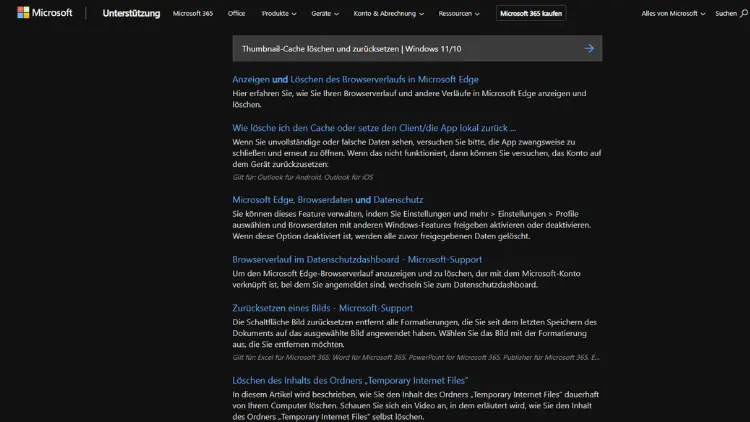Click description starting 'Um den Microsoft Edge-Browserverlauf'

[x=406, y=279]
